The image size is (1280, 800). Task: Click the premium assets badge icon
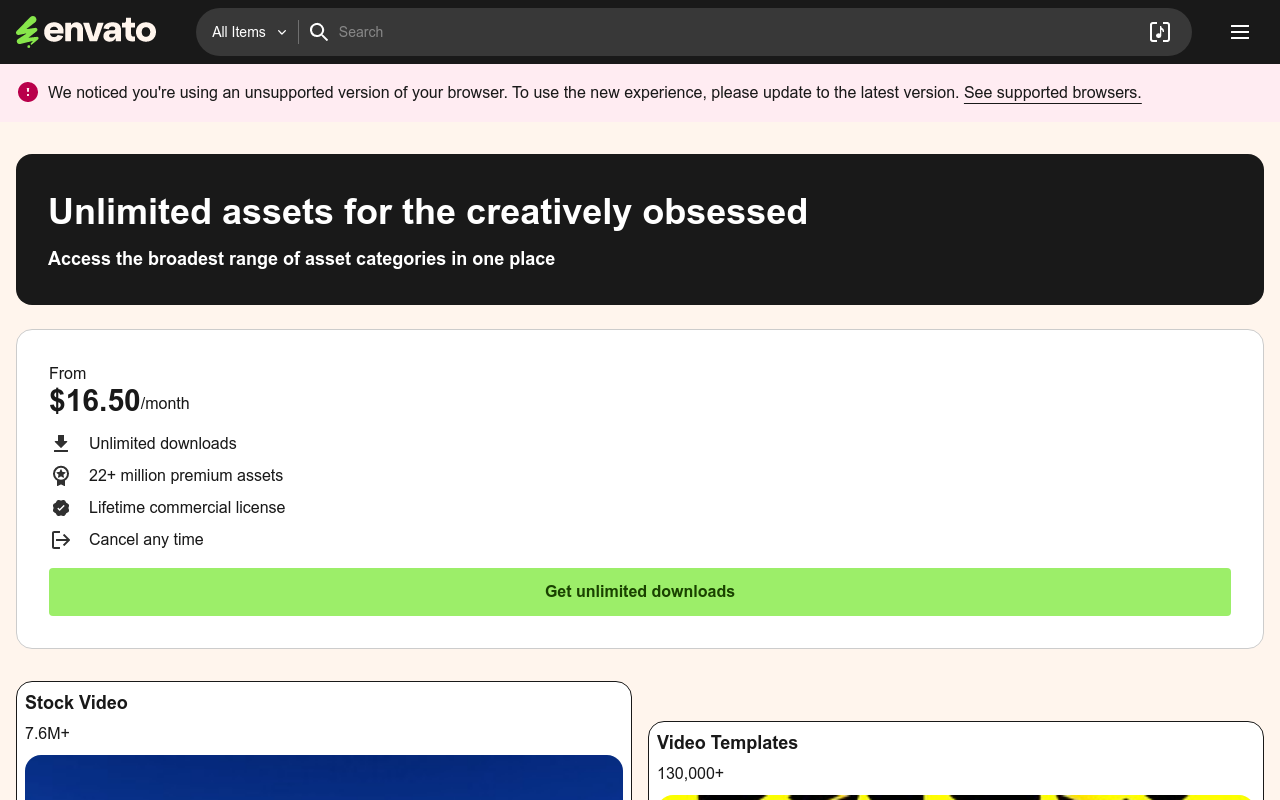click(x=61, y=475)
